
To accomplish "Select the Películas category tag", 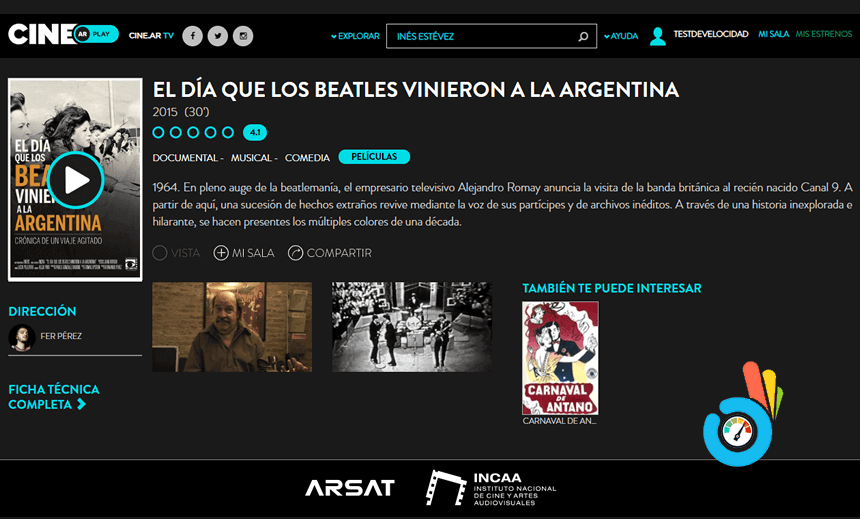I will coord(374,156).
